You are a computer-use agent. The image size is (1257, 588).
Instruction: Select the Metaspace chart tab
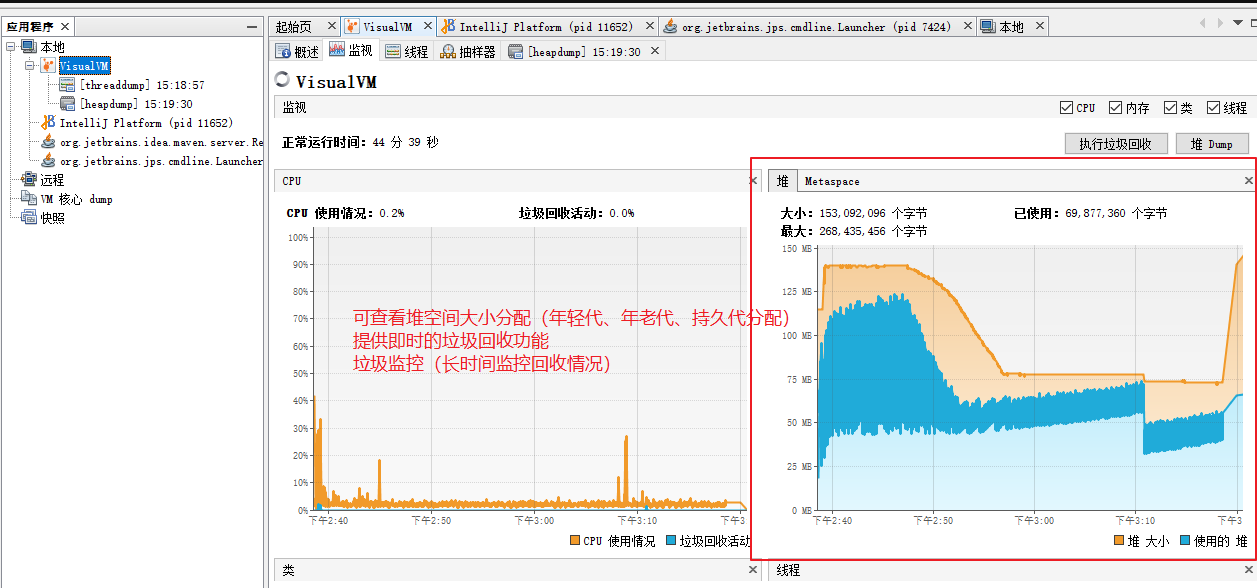pyautogui.click(x=832, y=181)
